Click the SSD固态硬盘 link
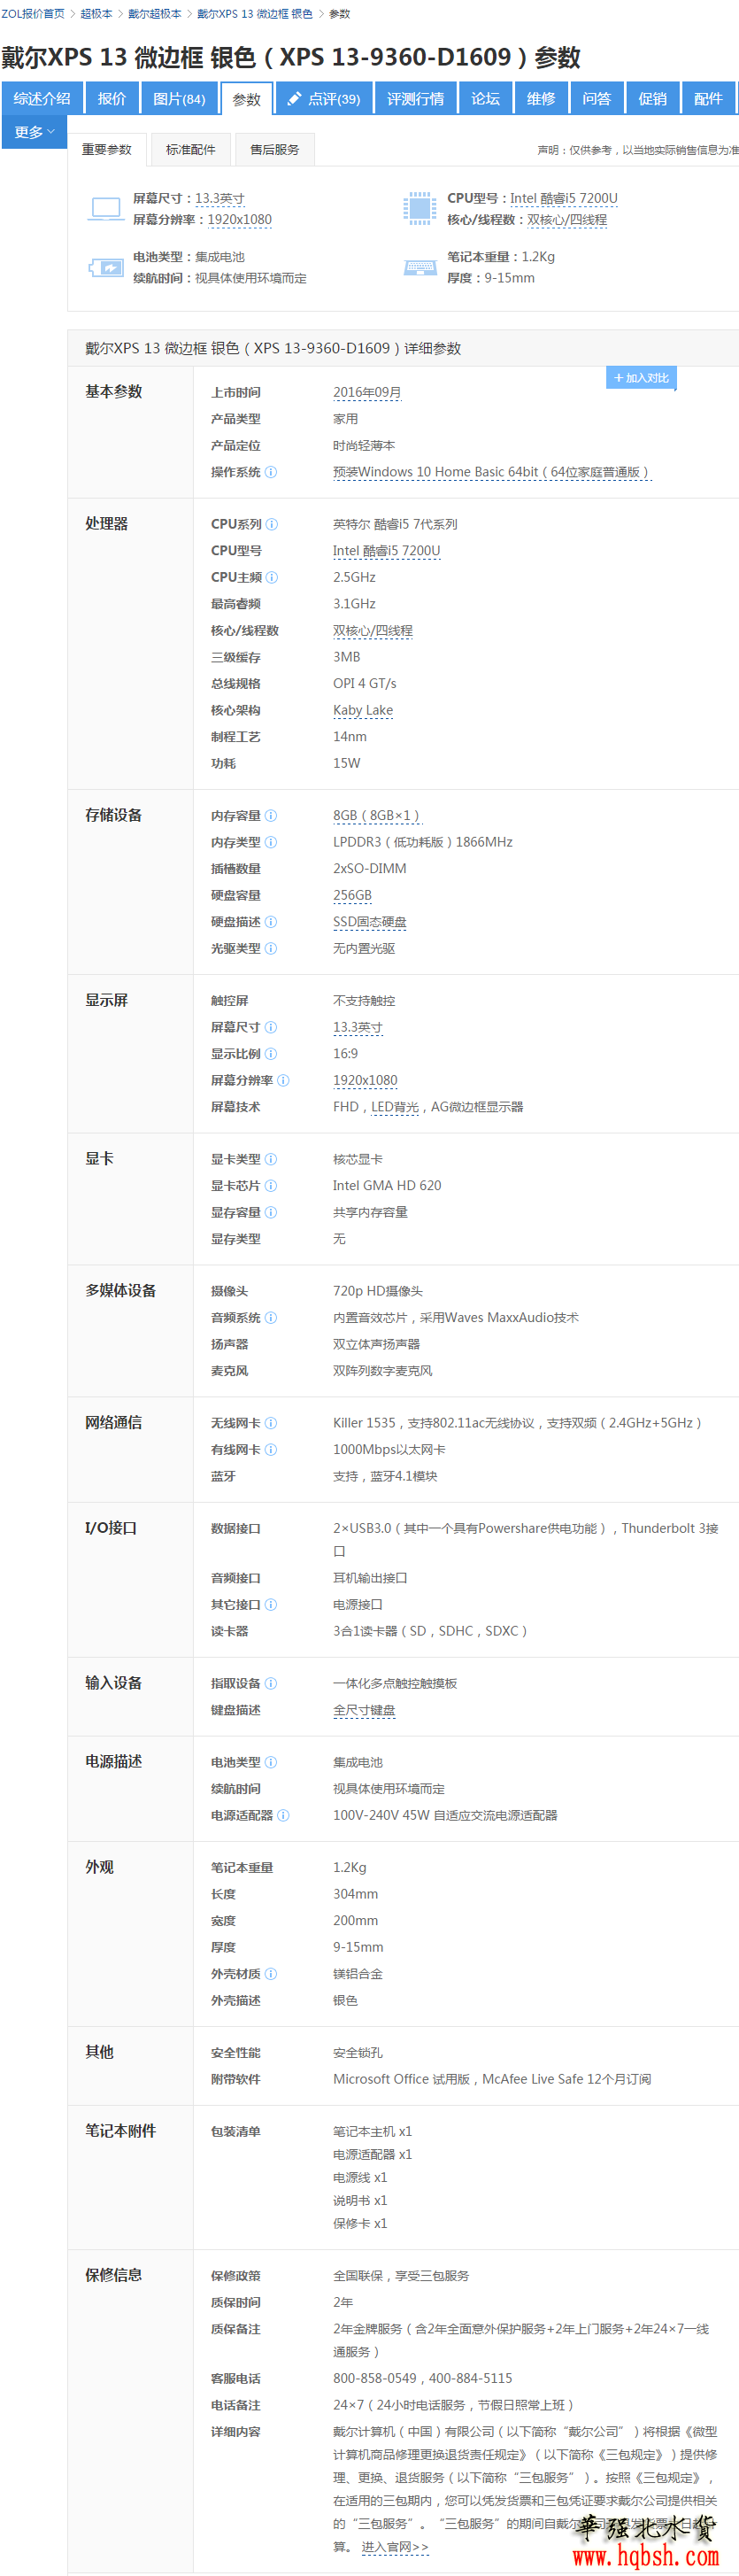739x2576 pixels. [x=370, y=922]
